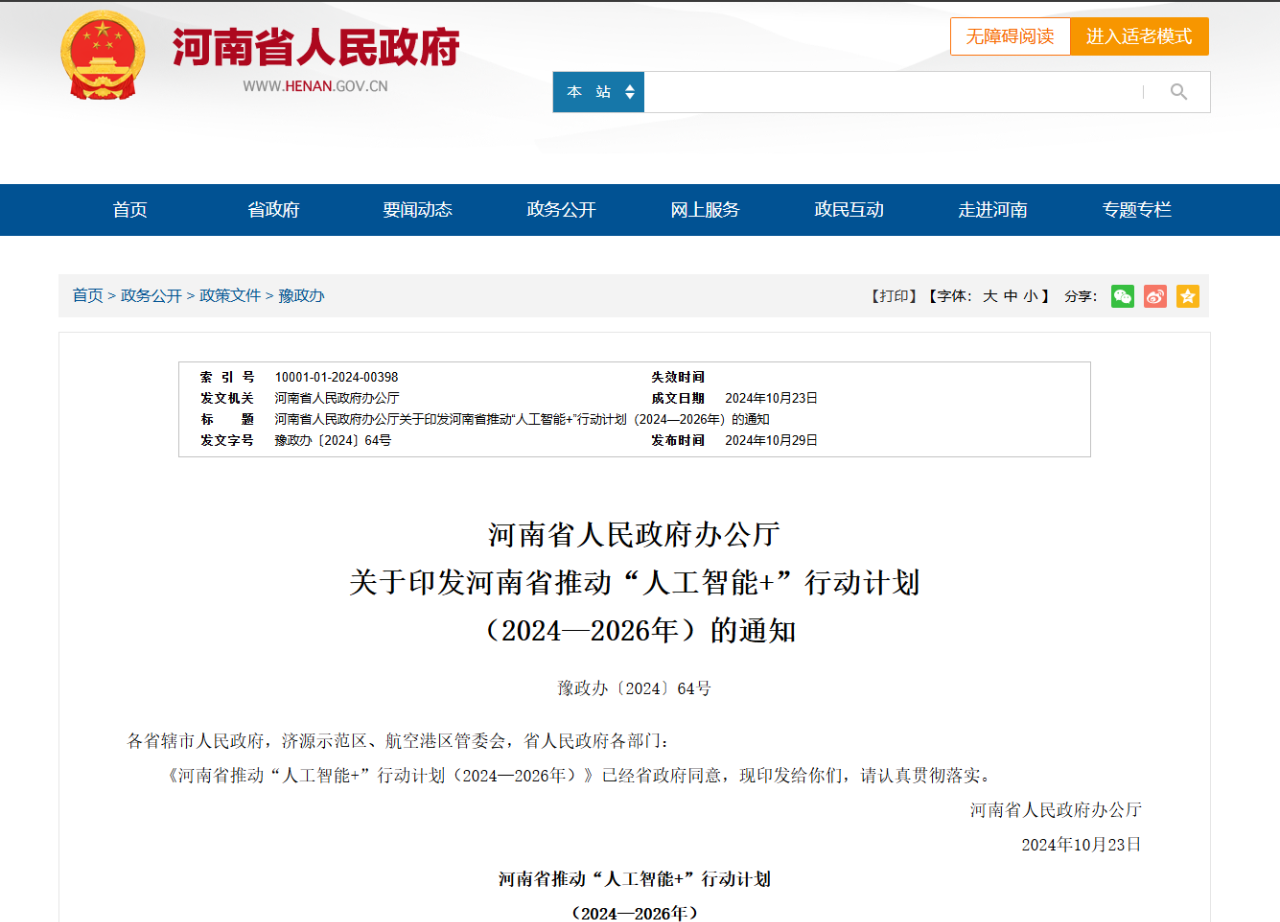Set font size to 大

(990, 296)
